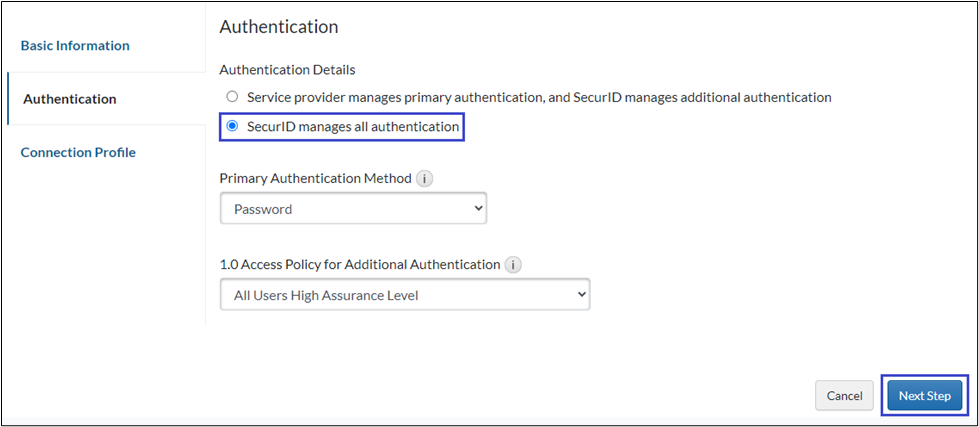Click the '1.0 Access Policy for Additional Authentication' label
979x427 pixels.
(359, 265)
